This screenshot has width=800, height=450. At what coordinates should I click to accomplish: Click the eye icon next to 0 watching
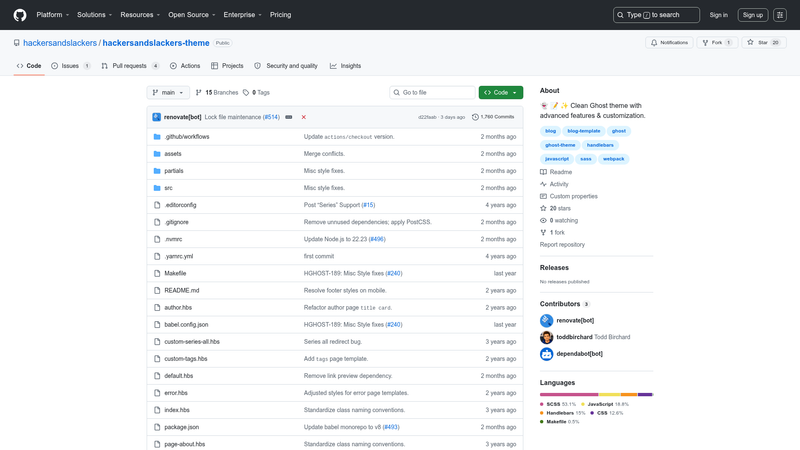coord(543,220)
